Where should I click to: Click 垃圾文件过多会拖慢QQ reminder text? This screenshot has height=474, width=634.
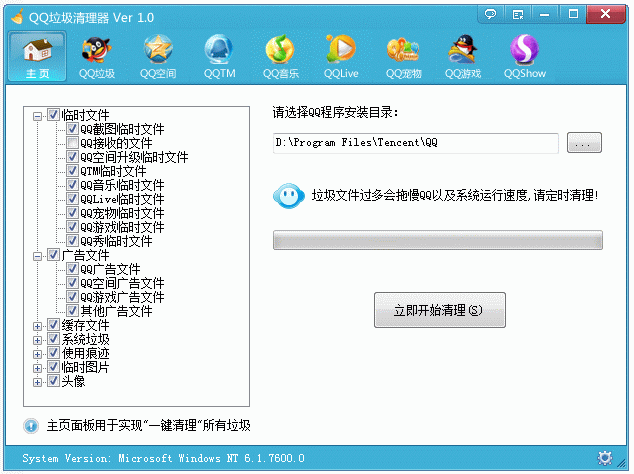pos(454,196)
